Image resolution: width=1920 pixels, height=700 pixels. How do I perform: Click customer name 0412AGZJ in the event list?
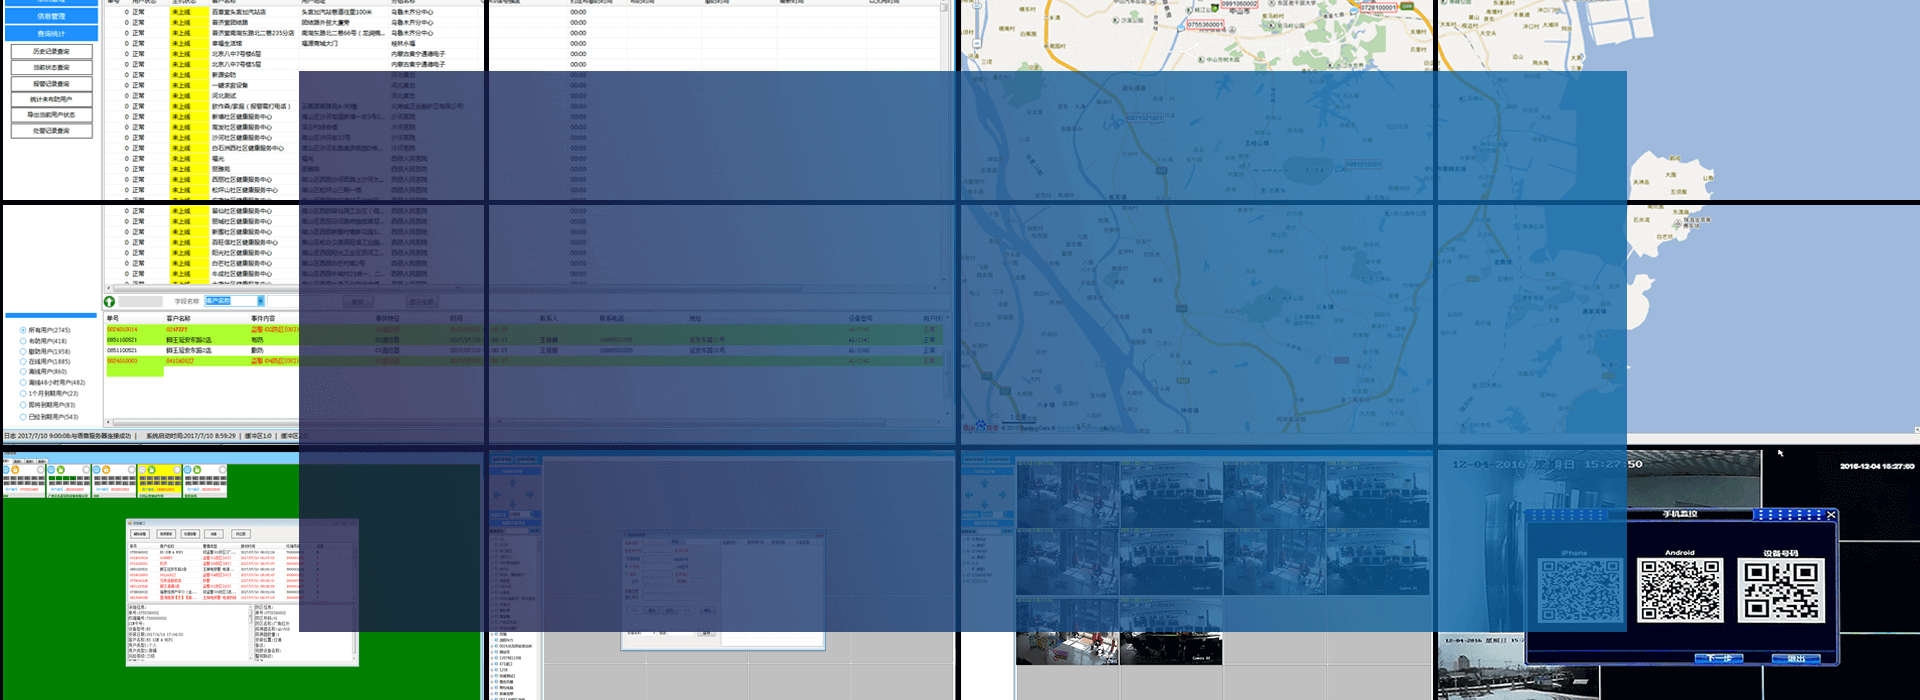(180, 361)
